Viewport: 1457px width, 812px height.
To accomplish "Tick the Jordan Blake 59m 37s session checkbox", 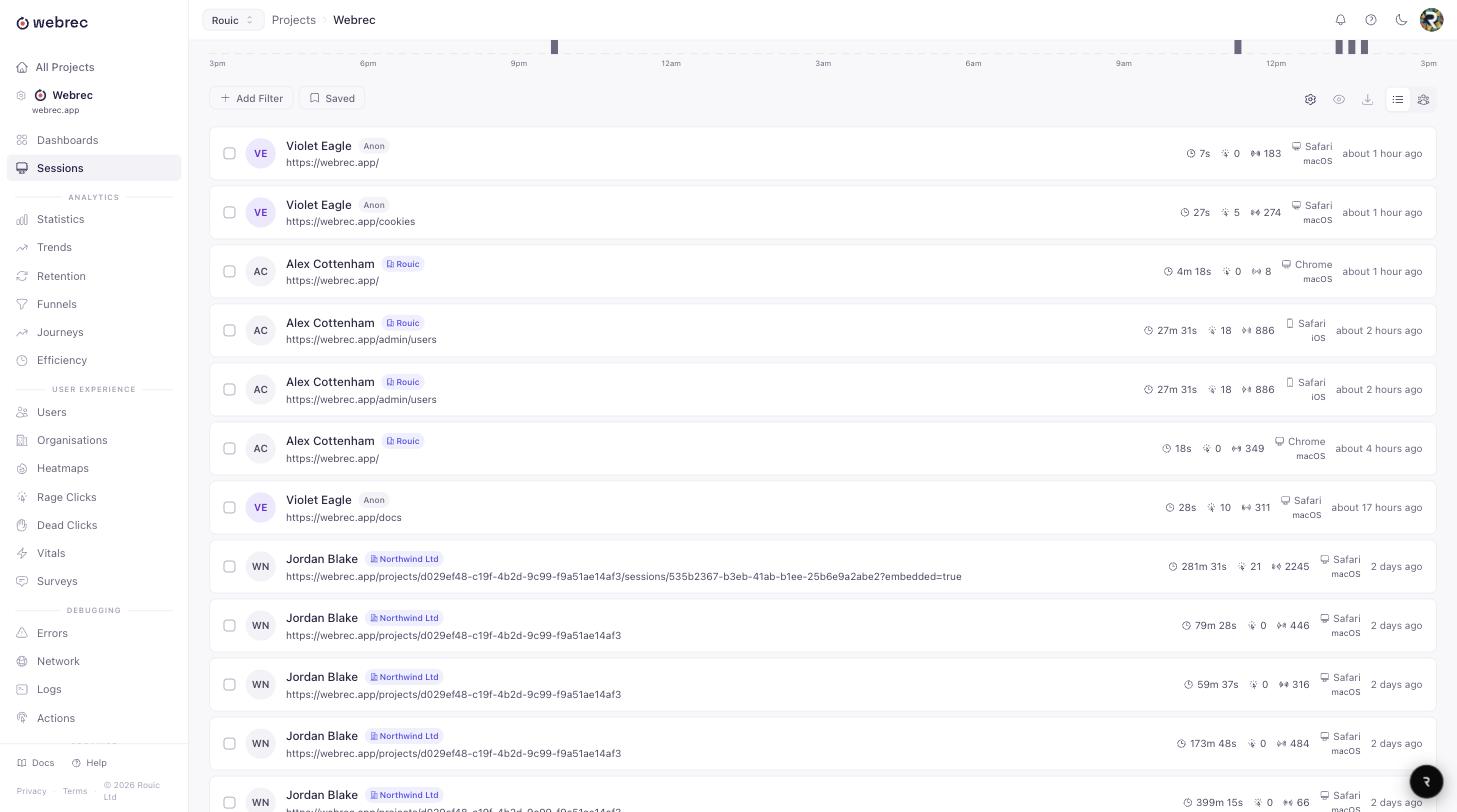I will click(229, 684).
